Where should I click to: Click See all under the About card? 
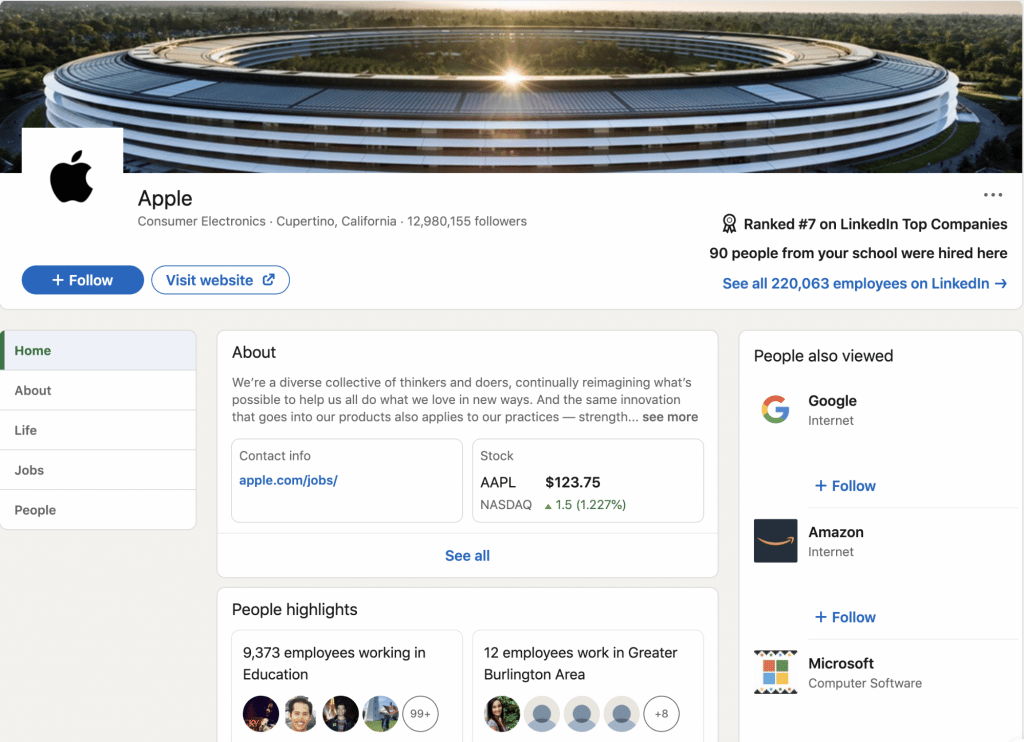(468, 556)
